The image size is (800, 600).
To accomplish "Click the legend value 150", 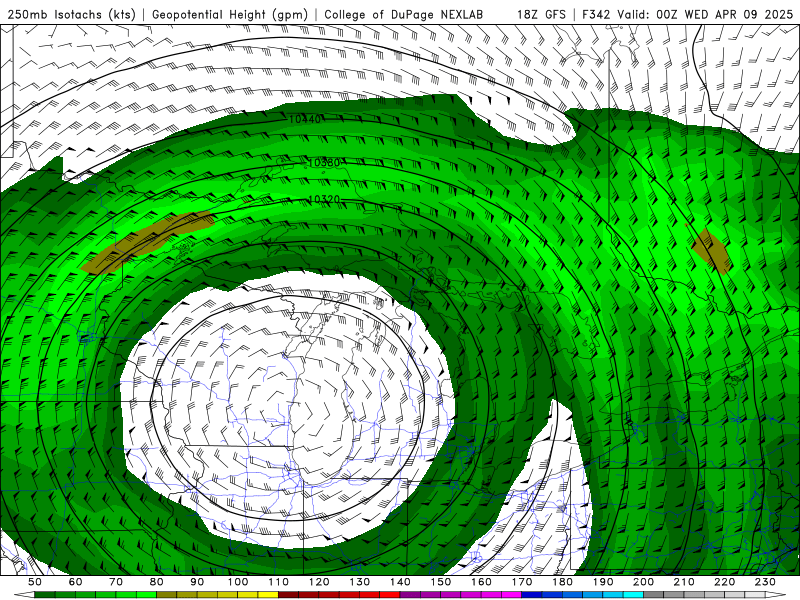I will (x=441, y=582).
